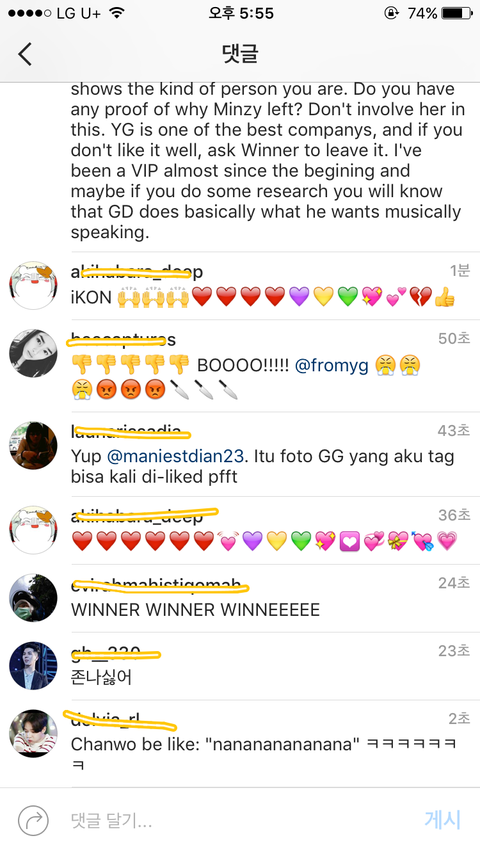480x854 pixels.
Task: Tap the back arrow in header
Action: tap(25, 54)
